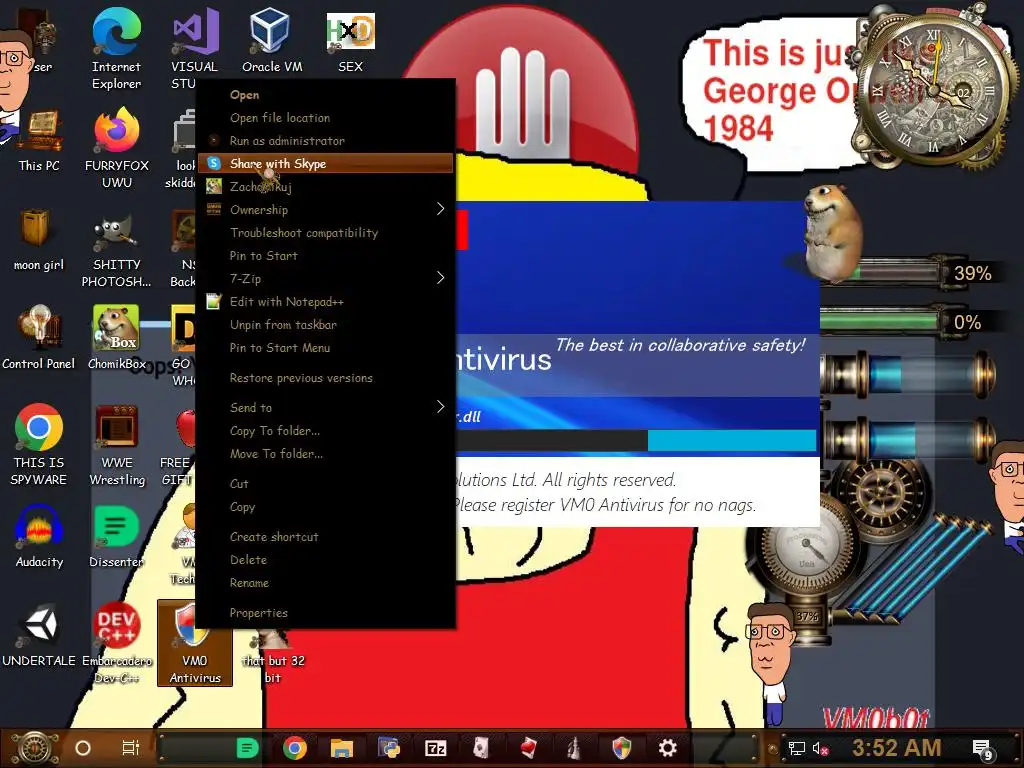Viewport: 1024px width, 768px height.
Task: Open Cortana search circle on taskbar
Action: click(83, 748)
